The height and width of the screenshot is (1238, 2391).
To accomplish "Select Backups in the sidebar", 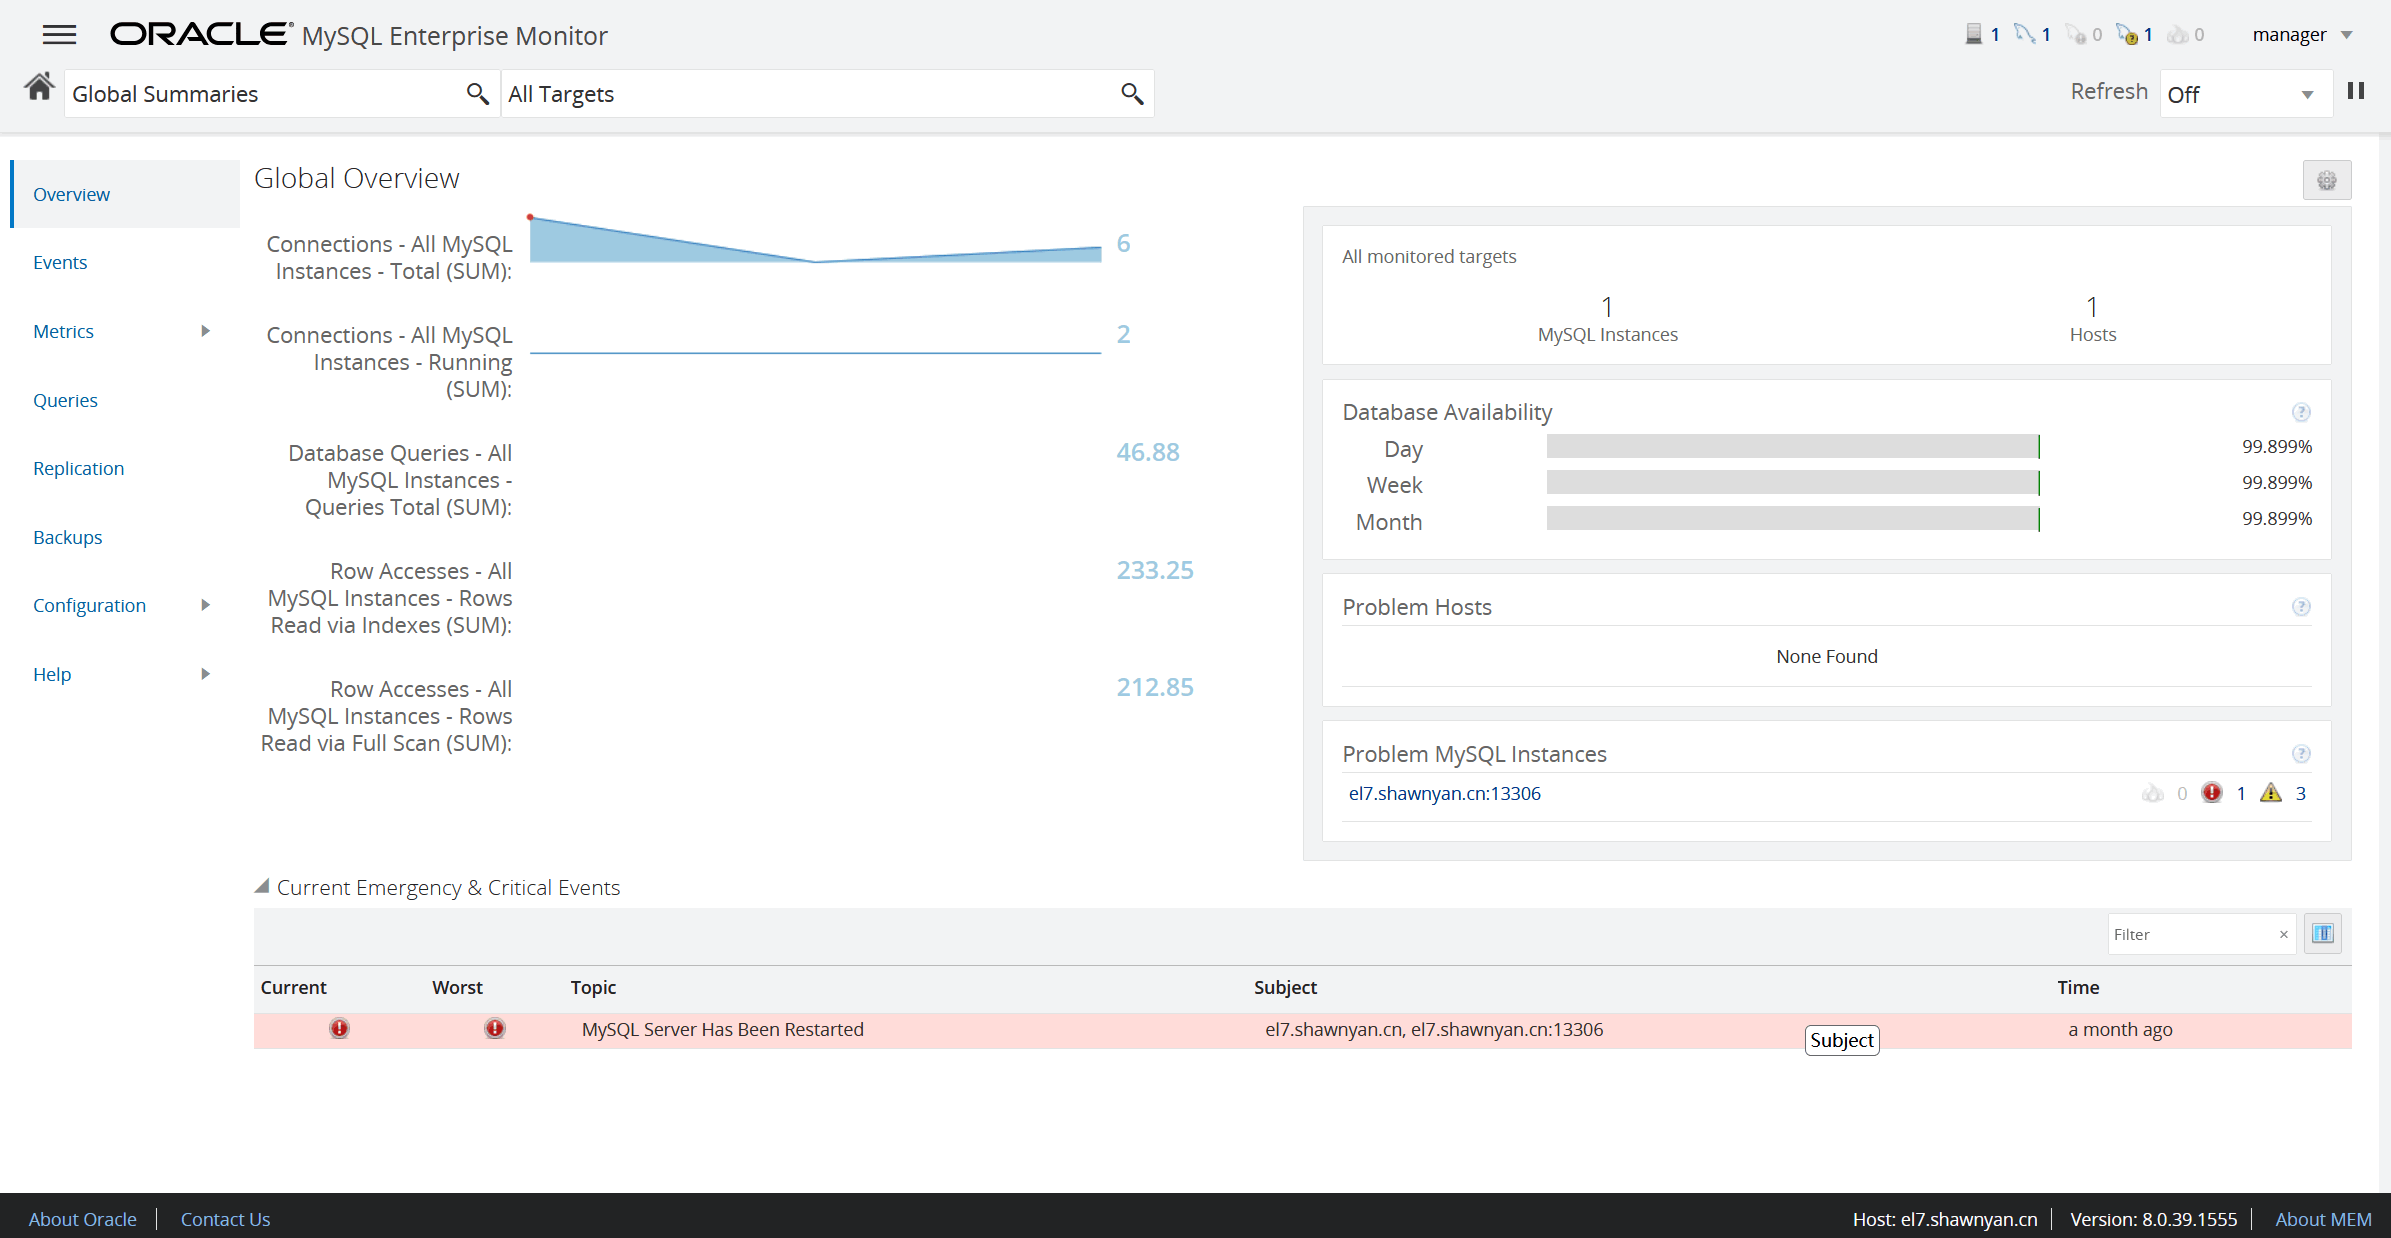I will pos(67,537).
